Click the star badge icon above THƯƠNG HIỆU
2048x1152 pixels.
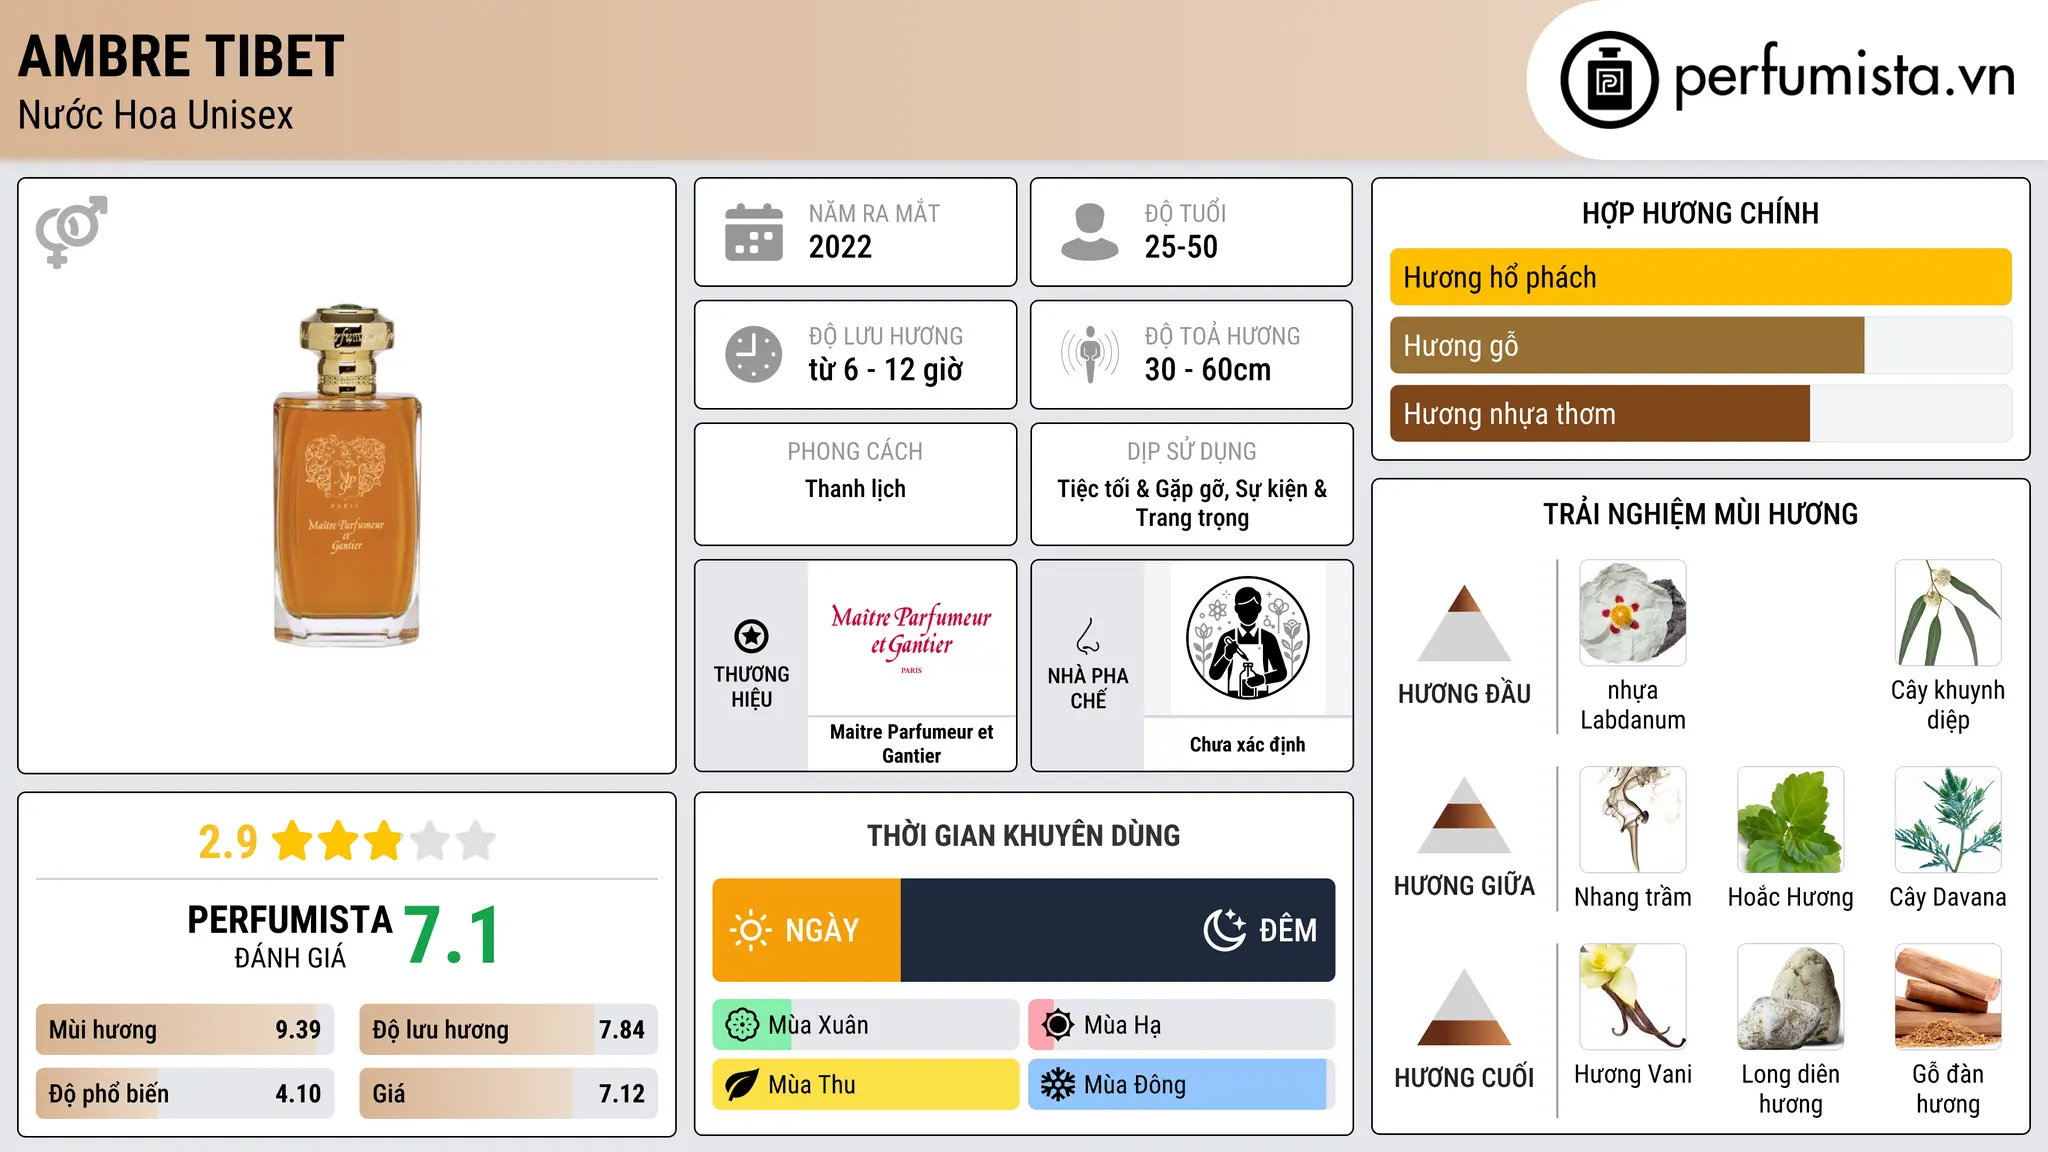point(751,636)
